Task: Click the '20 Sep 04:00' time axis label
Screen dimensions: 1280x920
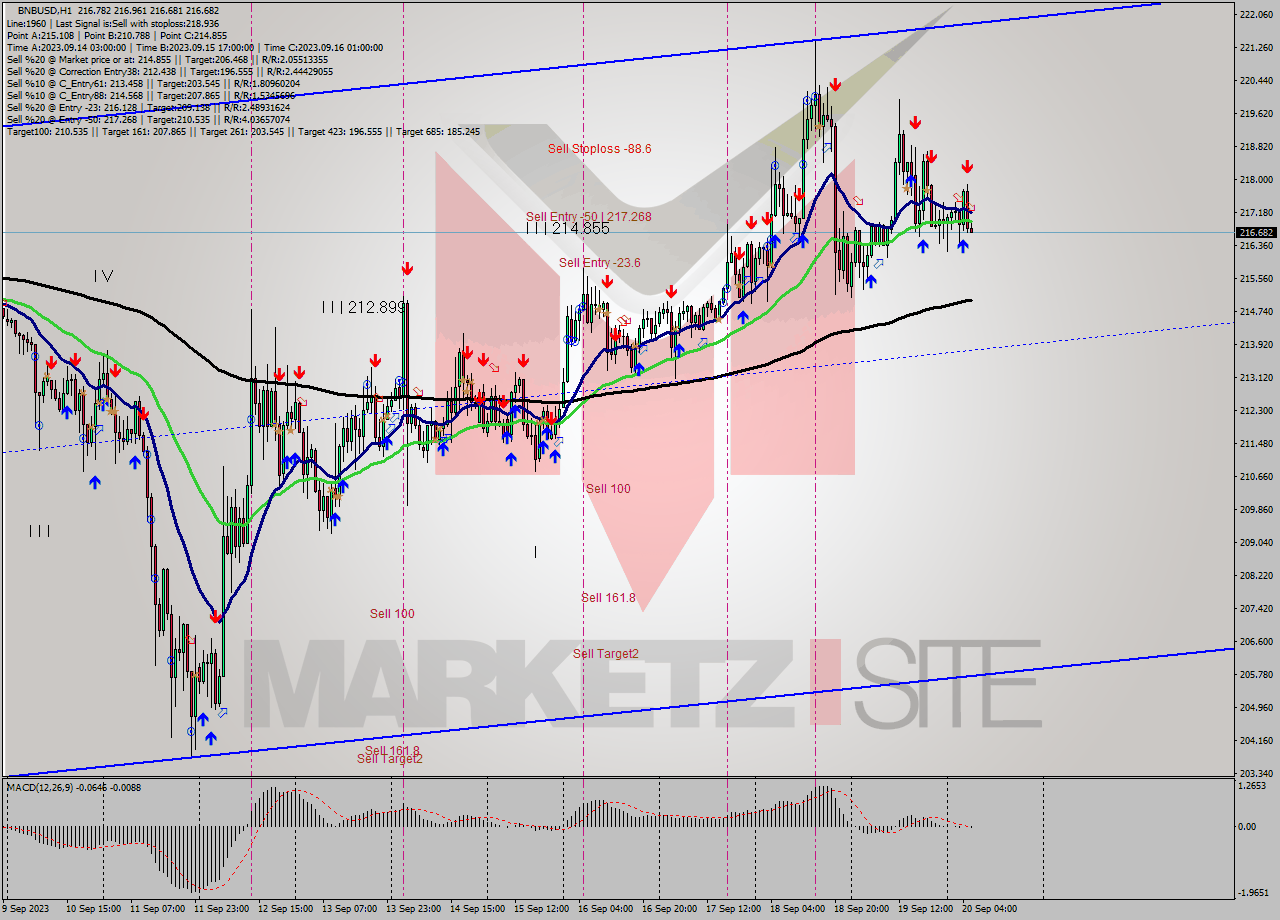Action: pyautogui.click(x=989, y=909)
